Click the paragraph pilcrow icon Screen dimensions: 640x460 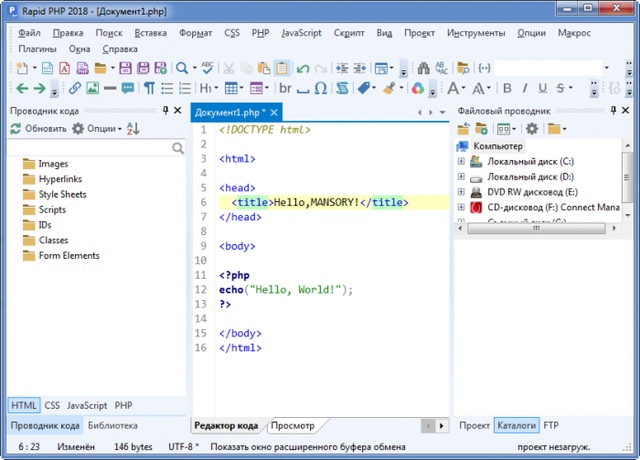149,88
